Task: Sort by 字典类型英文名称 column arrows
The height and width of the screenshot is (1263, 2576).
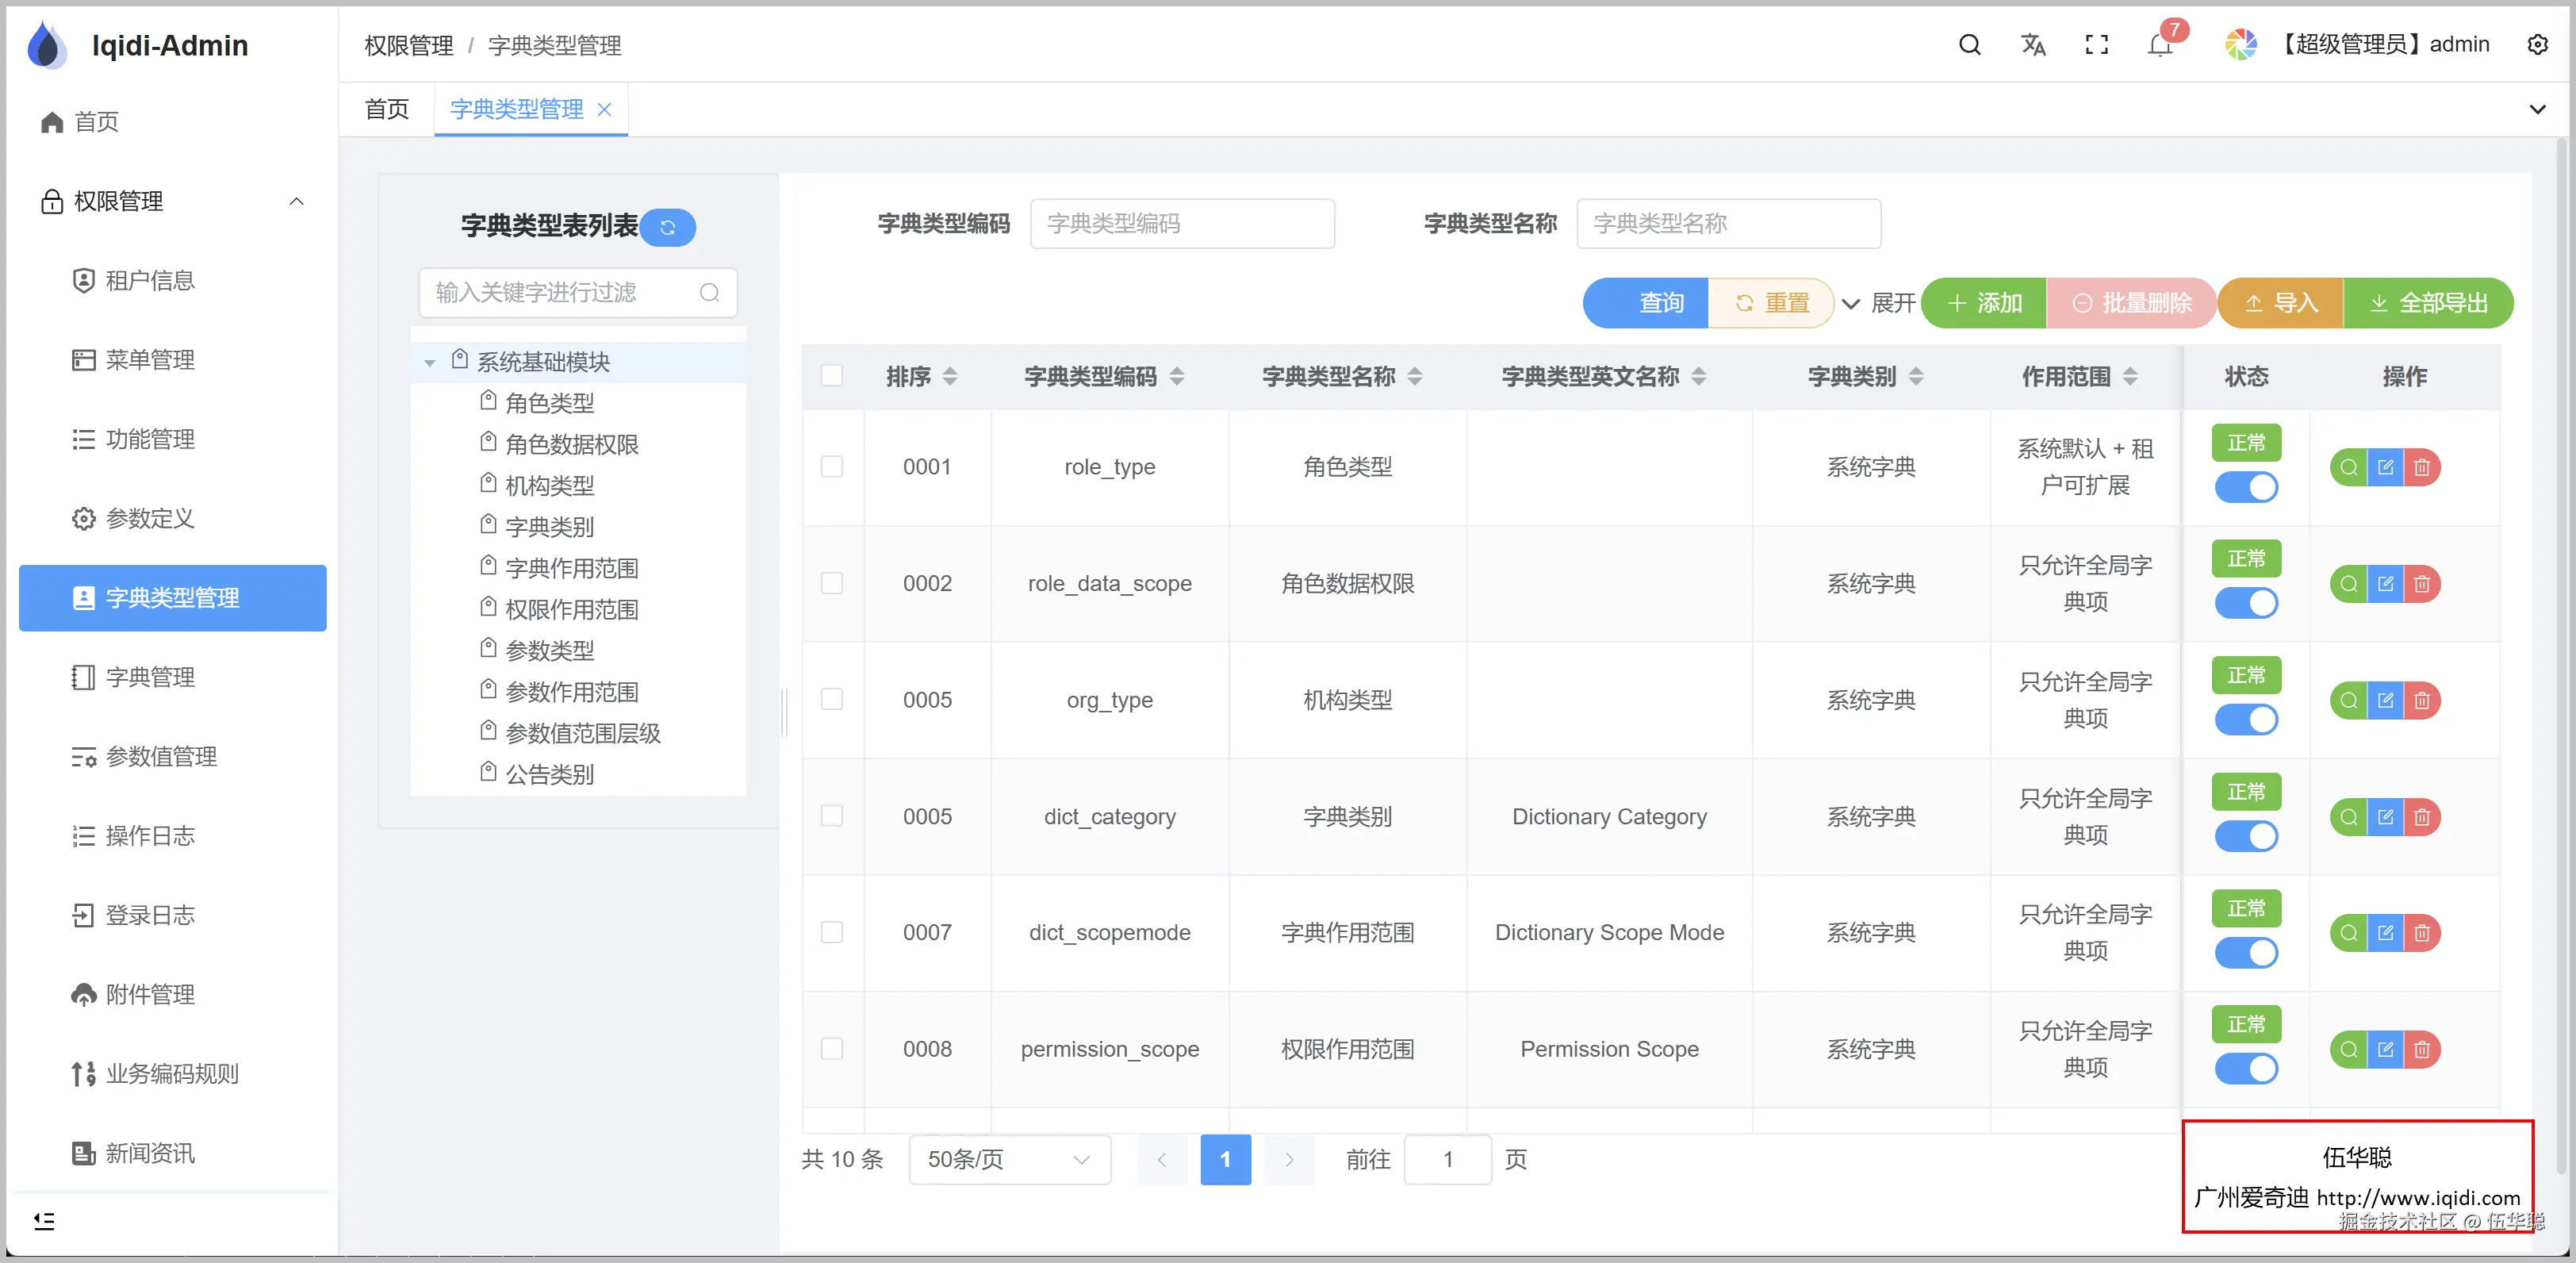Action: (x=1699, y=376)
